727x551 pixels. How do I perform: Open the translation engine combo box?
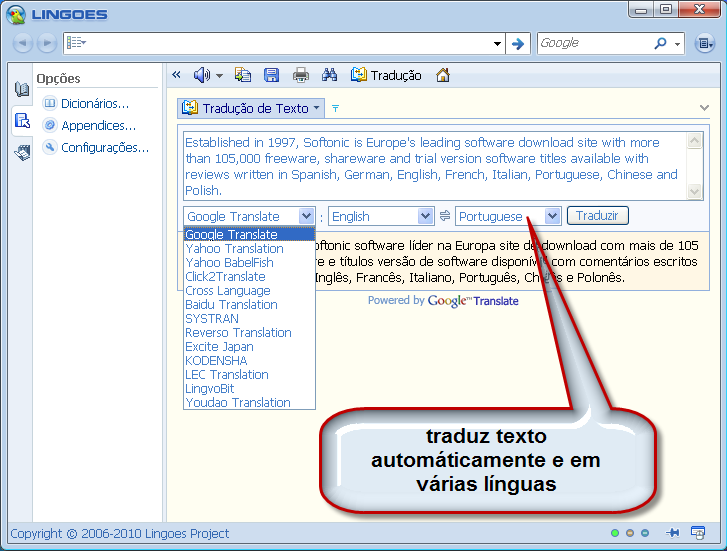(249, 216)
